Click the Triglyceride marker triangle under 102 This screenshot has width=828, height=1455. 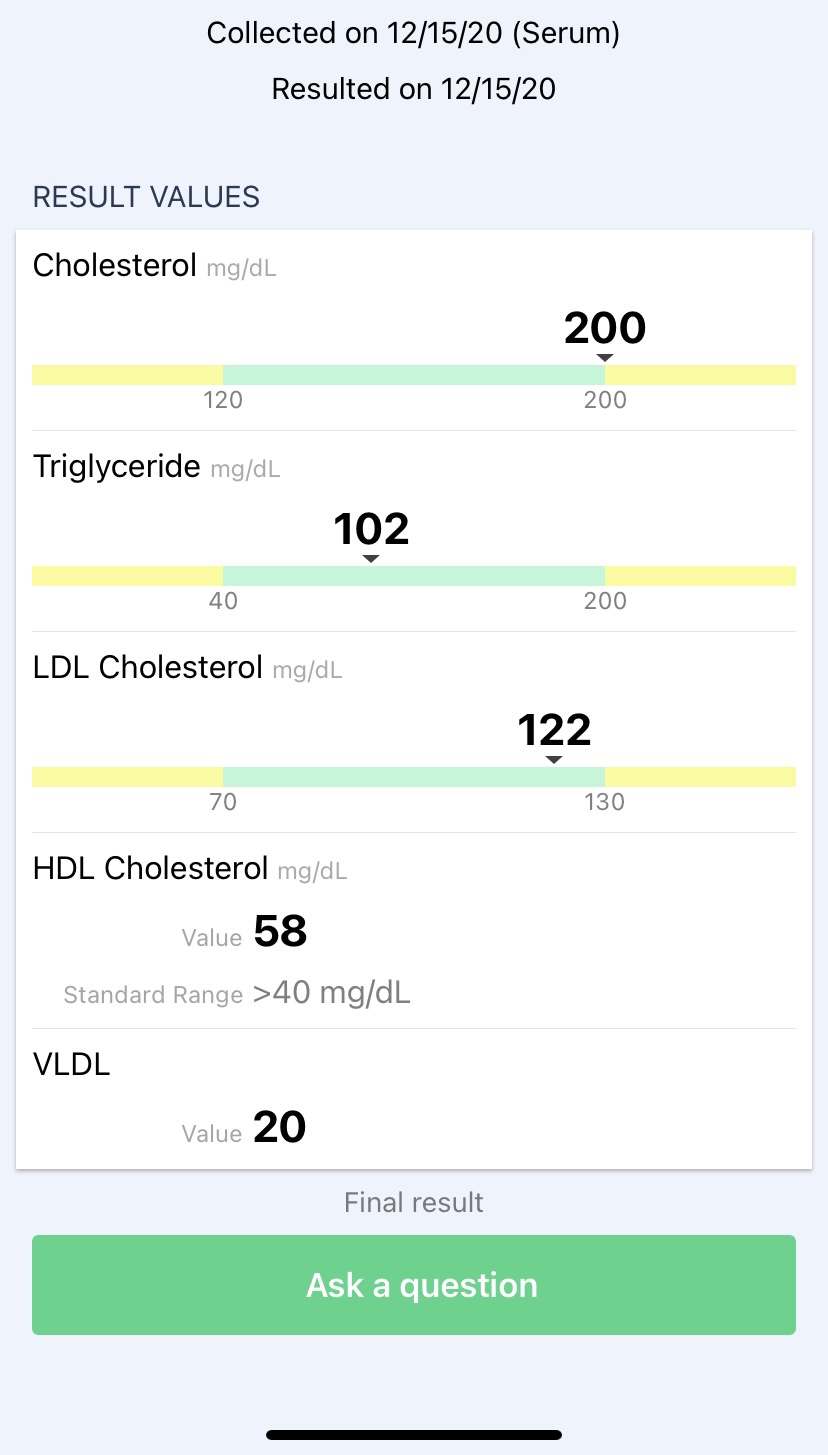[x=371, y=559]
